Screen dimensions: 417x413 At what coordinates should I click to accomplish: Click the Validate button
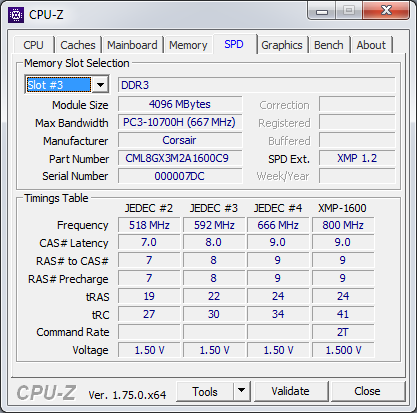click(291, 391)
